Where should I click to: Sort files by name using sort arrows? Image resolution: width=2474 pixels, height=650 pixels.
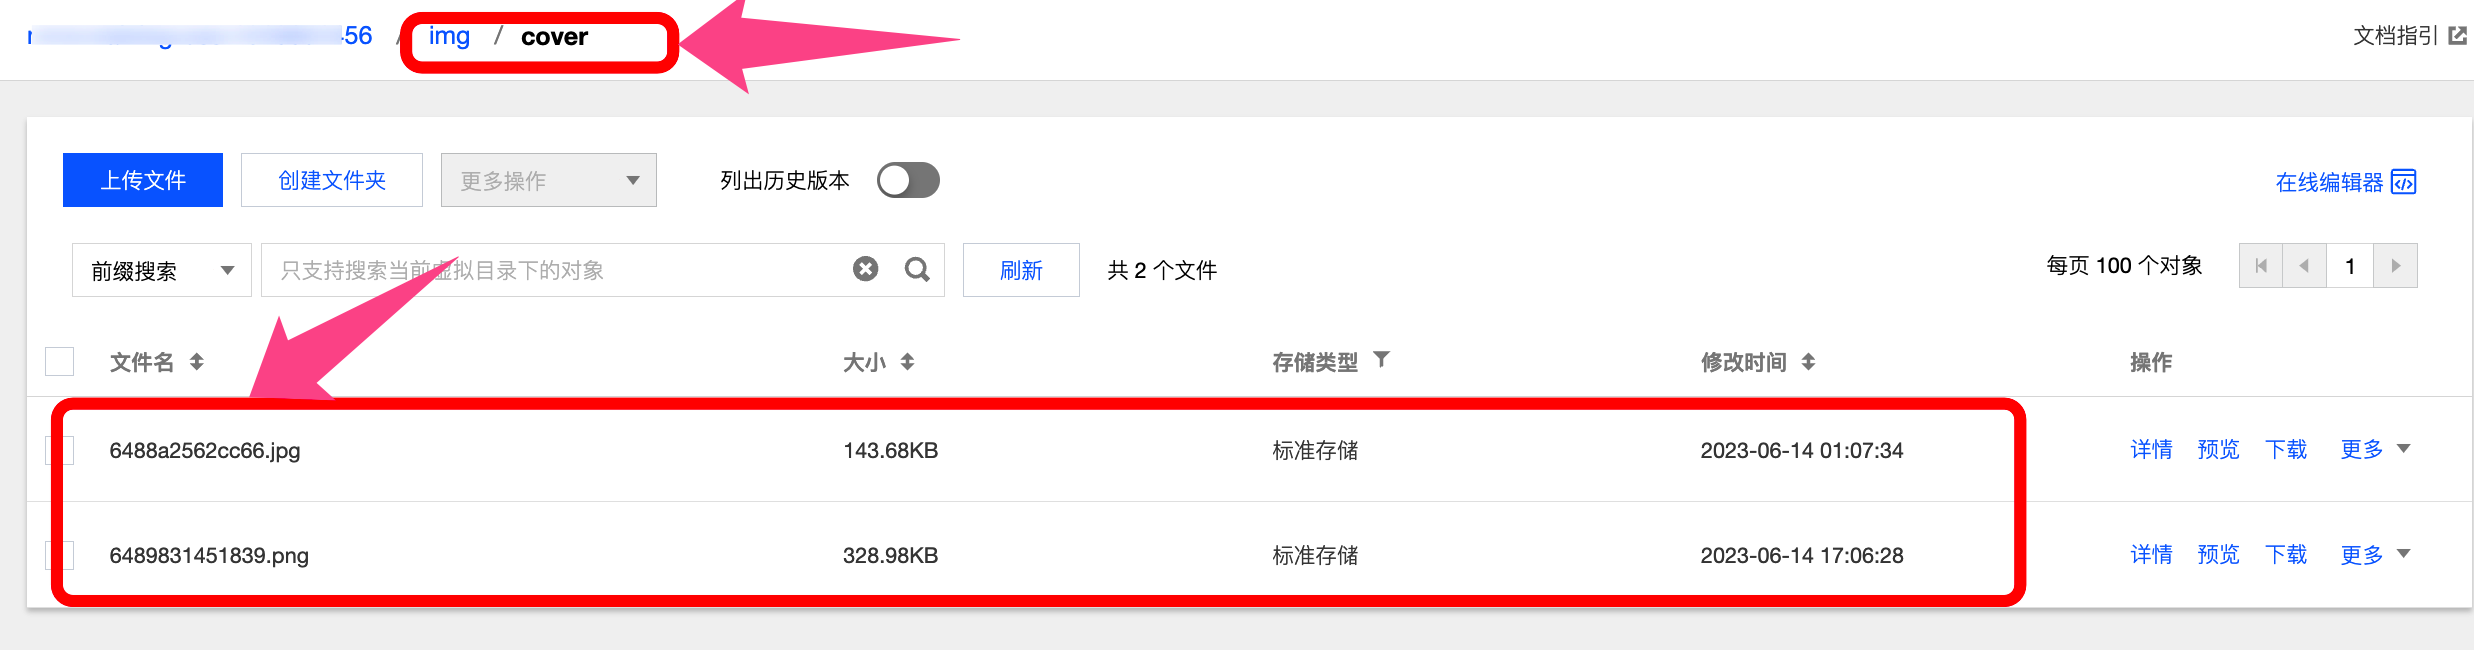pyautogui.click(x=197, y=362)
